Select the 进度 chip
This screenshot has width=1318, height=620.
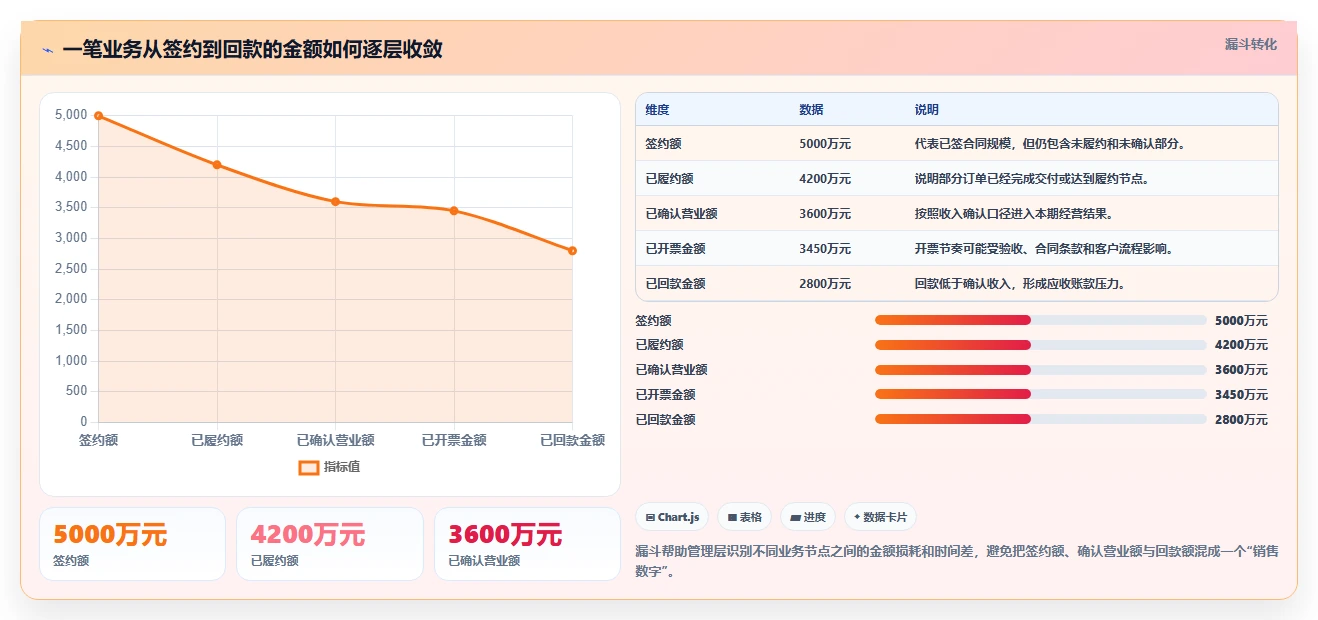click(808, 517)
